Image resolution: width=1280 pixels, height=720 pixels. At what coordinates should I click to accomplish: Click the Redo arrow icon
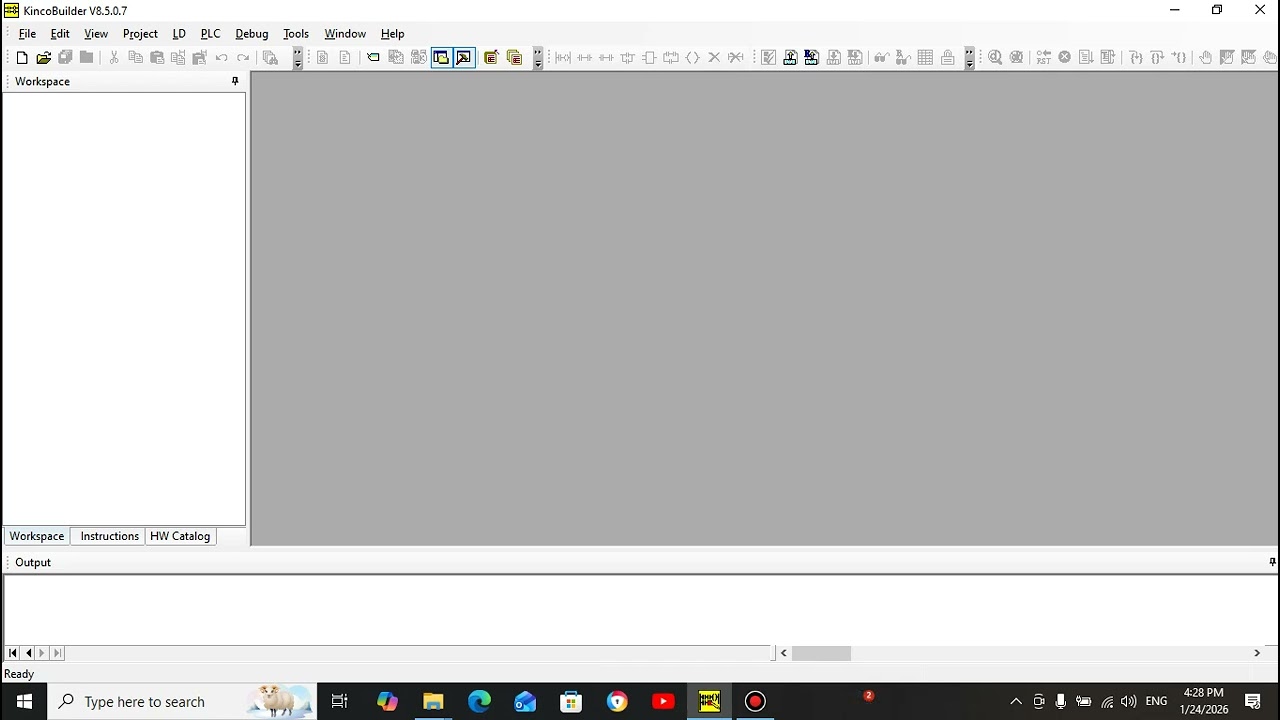pos(243,58)
